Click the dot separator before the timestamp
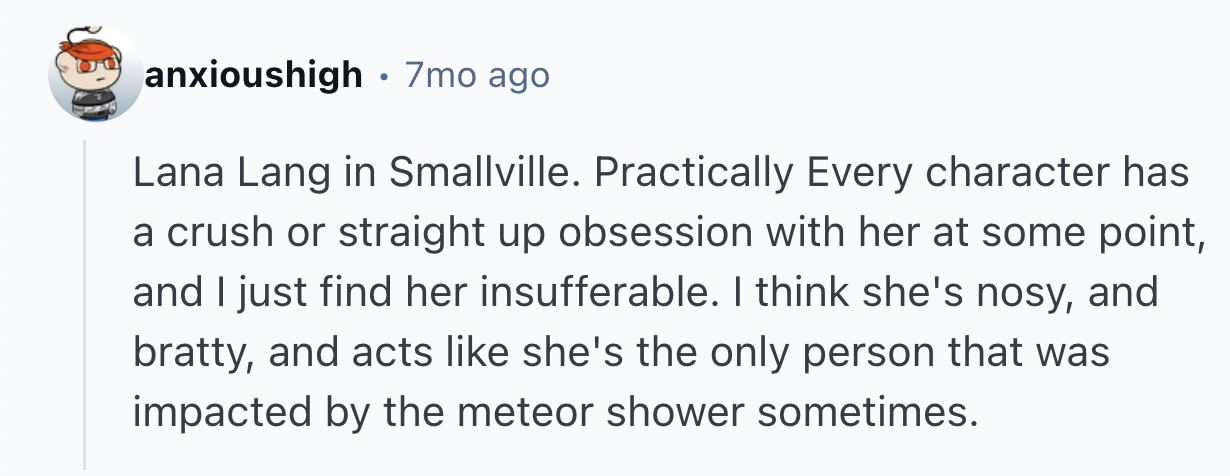1230x476 pixels. pos(384,76)
